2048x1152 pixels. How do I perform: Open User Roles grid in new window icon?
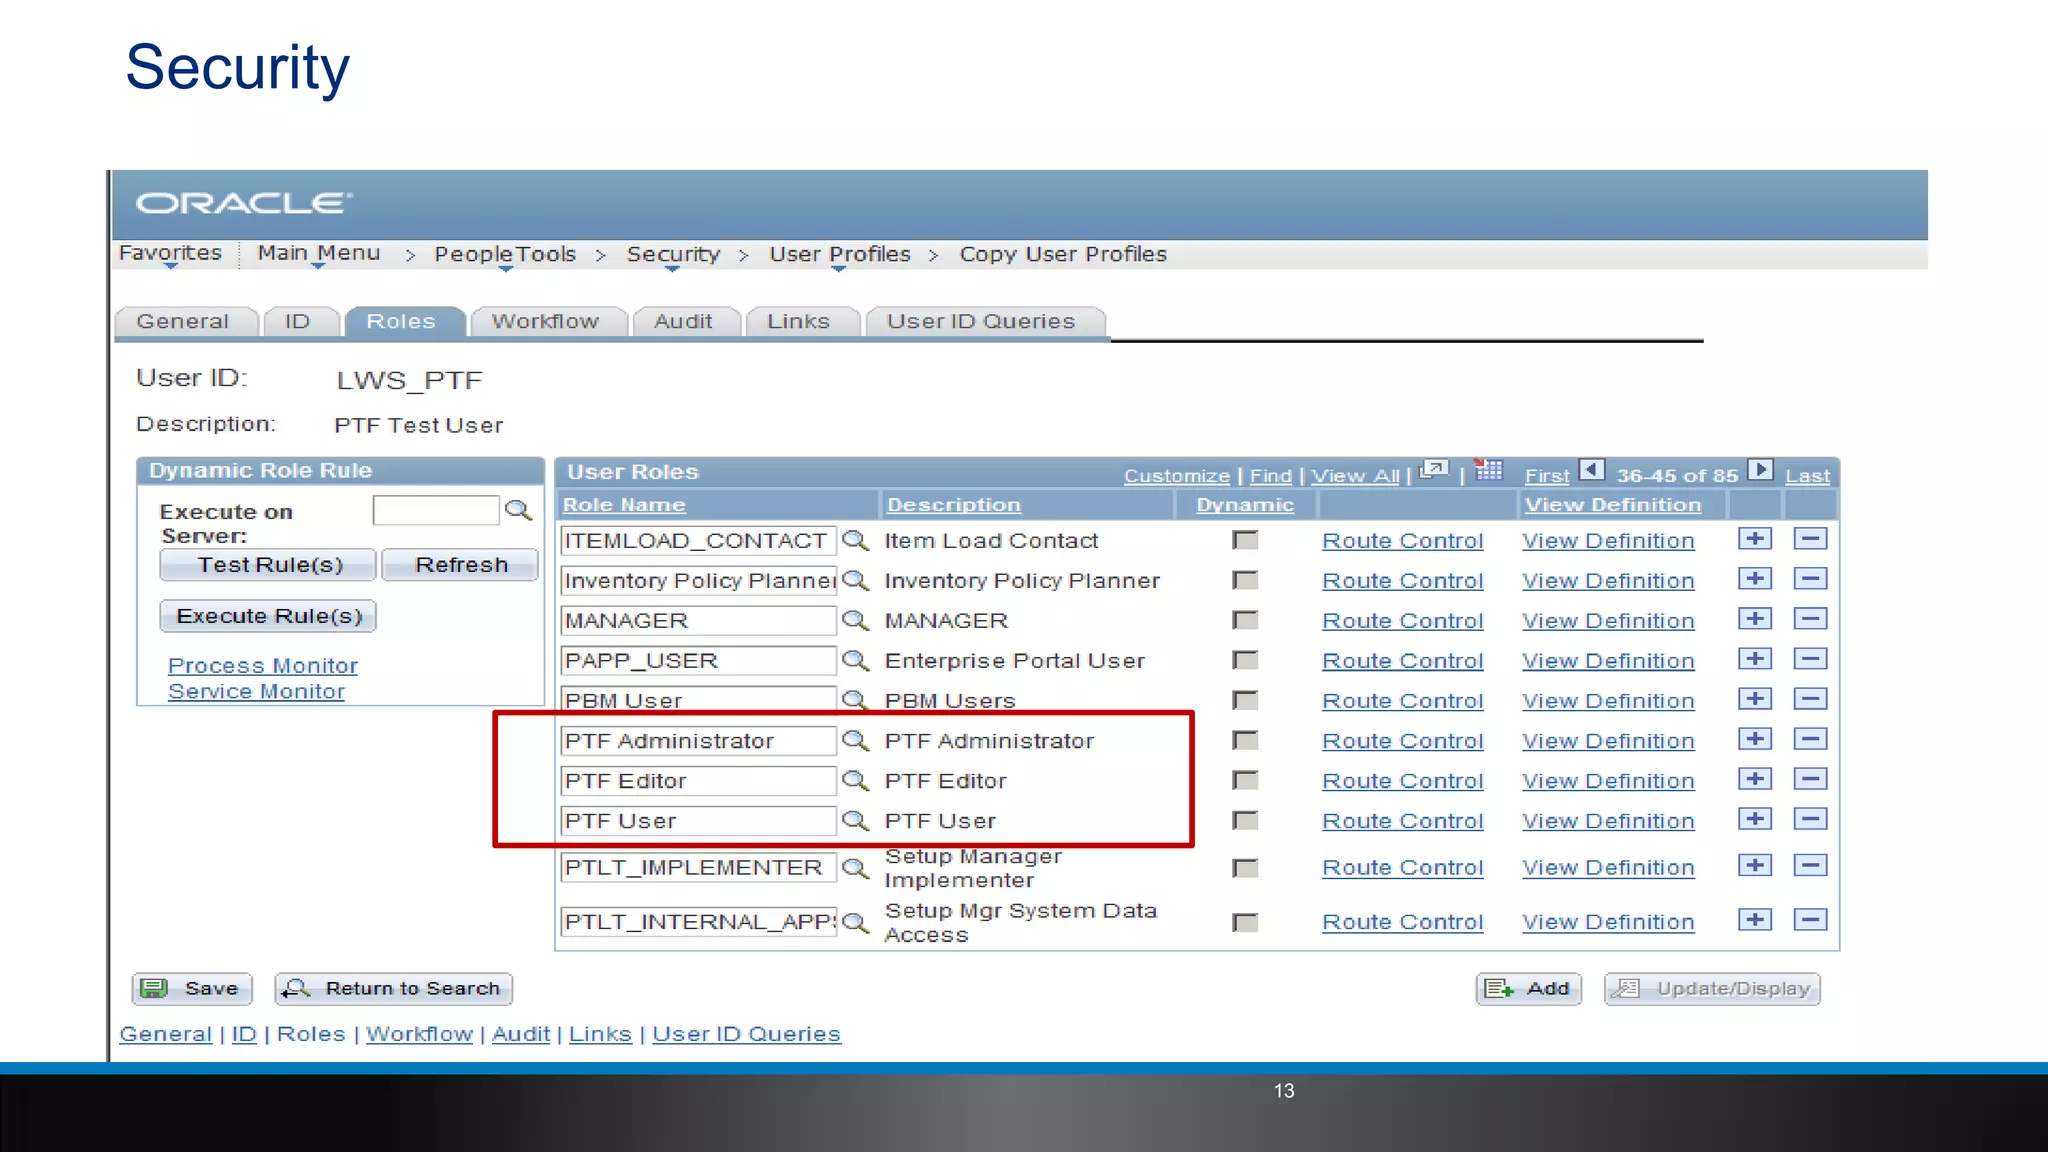coord(1434,470)
